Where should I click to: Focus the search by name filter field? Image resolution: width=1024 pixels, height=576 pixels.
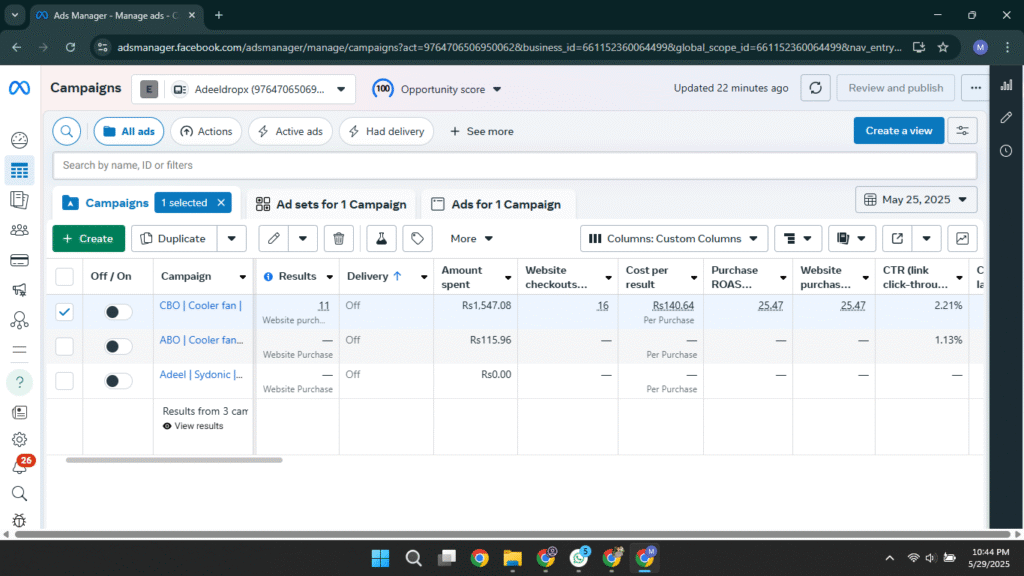[514, 165]
